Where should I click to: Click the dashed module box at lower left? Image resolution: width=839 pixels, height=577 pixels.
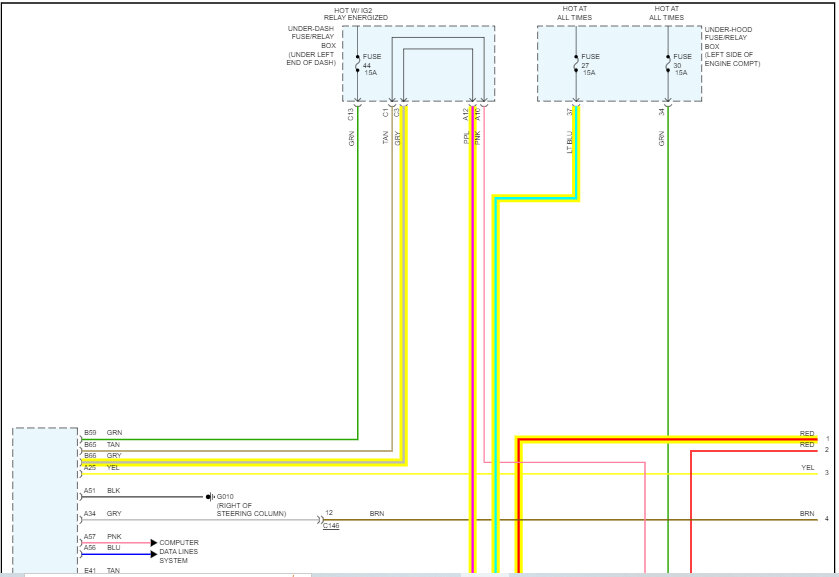coord(45,501)
